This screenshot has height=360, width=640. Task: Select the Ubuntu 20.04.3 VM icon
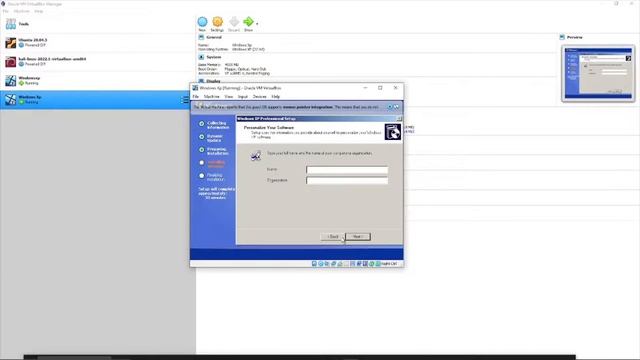pyautogui.click(x=11, y=42)
